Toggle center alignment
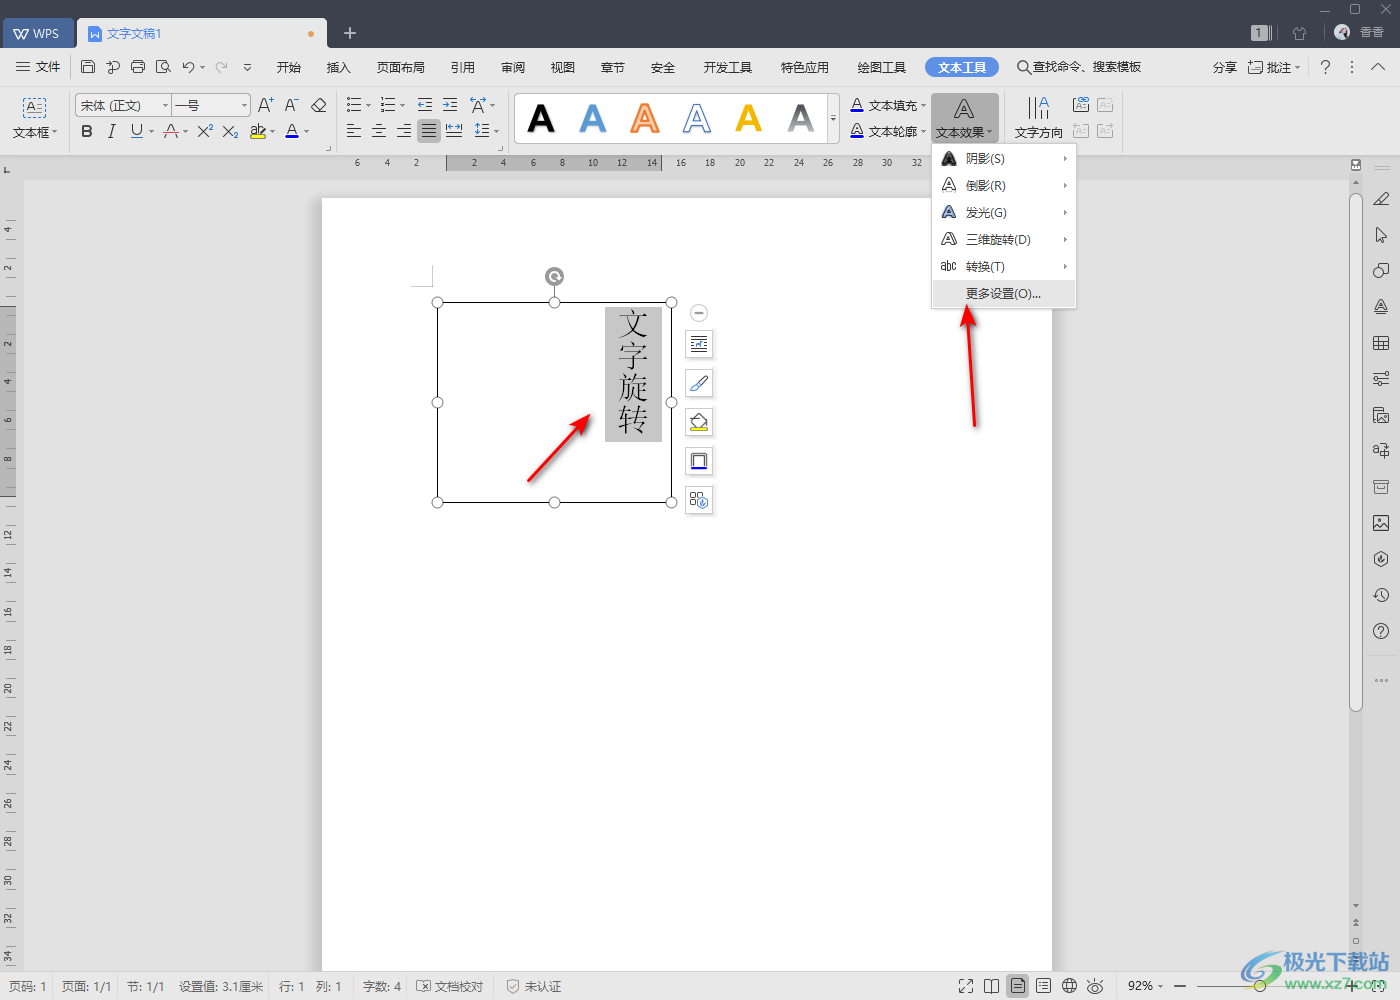 tap(379, 131)
